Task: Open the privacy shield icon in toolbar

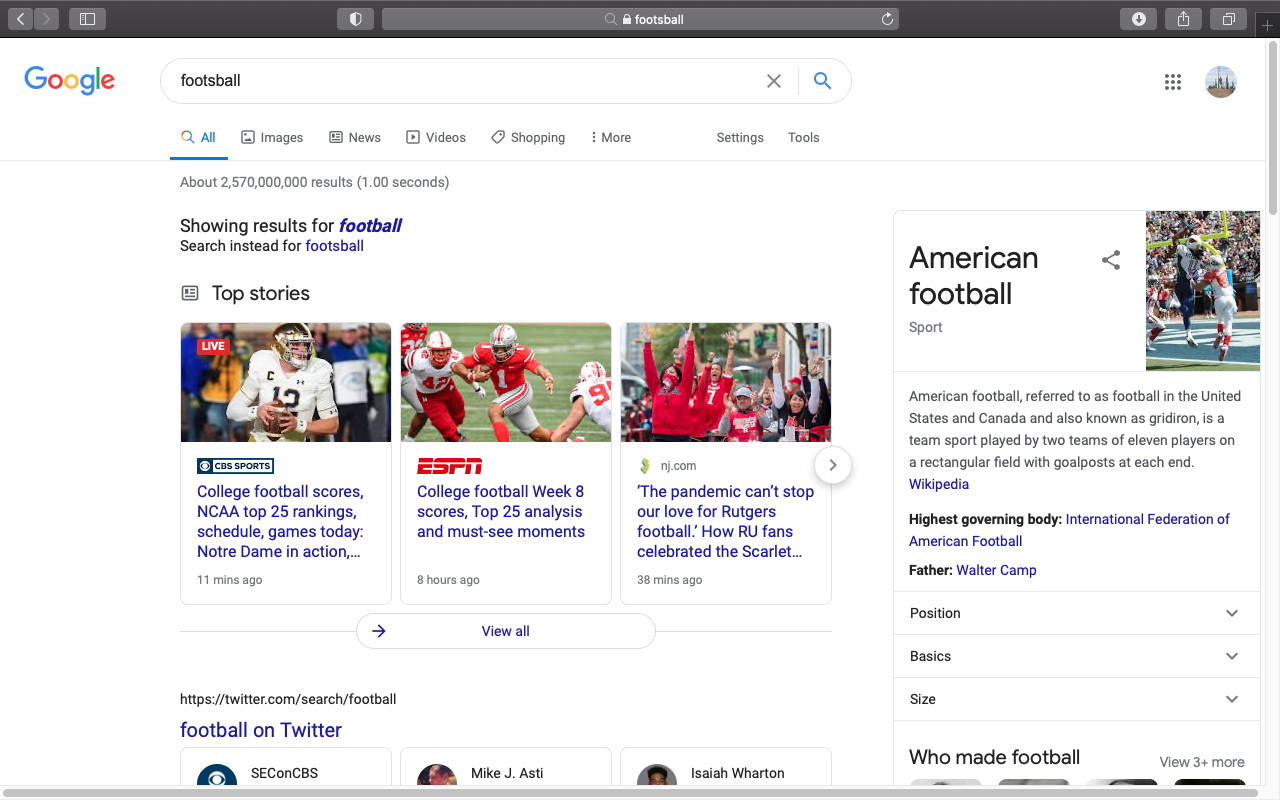Action: (355, 18)
